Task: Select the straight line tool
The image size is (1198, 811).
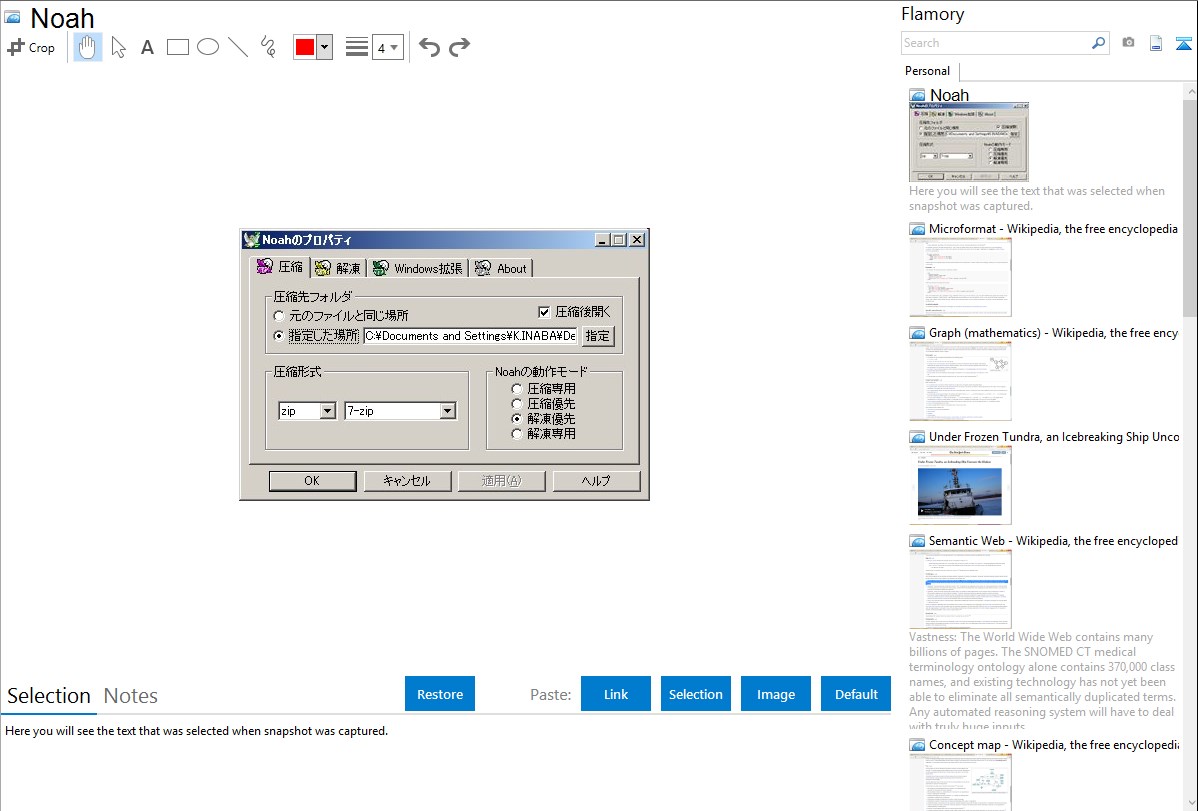Action: [x=238, y=47]
